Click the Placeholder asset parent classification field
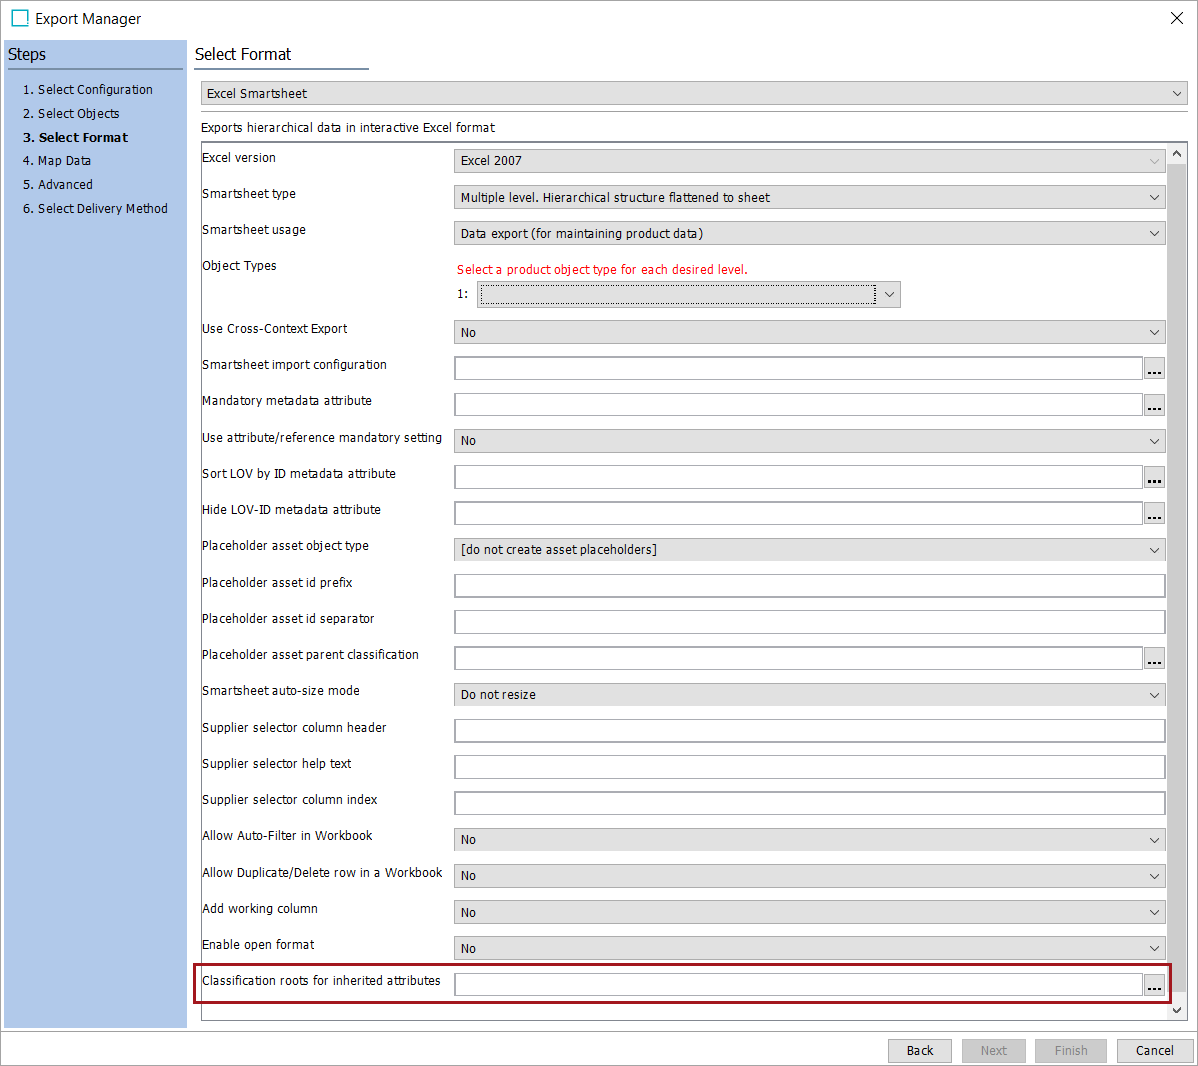Screen dimensions: 1198x1066 798,658
